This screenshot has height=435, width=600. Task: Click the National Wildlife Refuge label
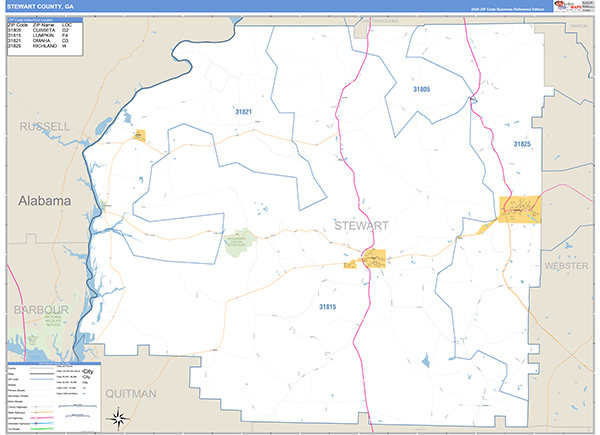[x=53, y=321]
